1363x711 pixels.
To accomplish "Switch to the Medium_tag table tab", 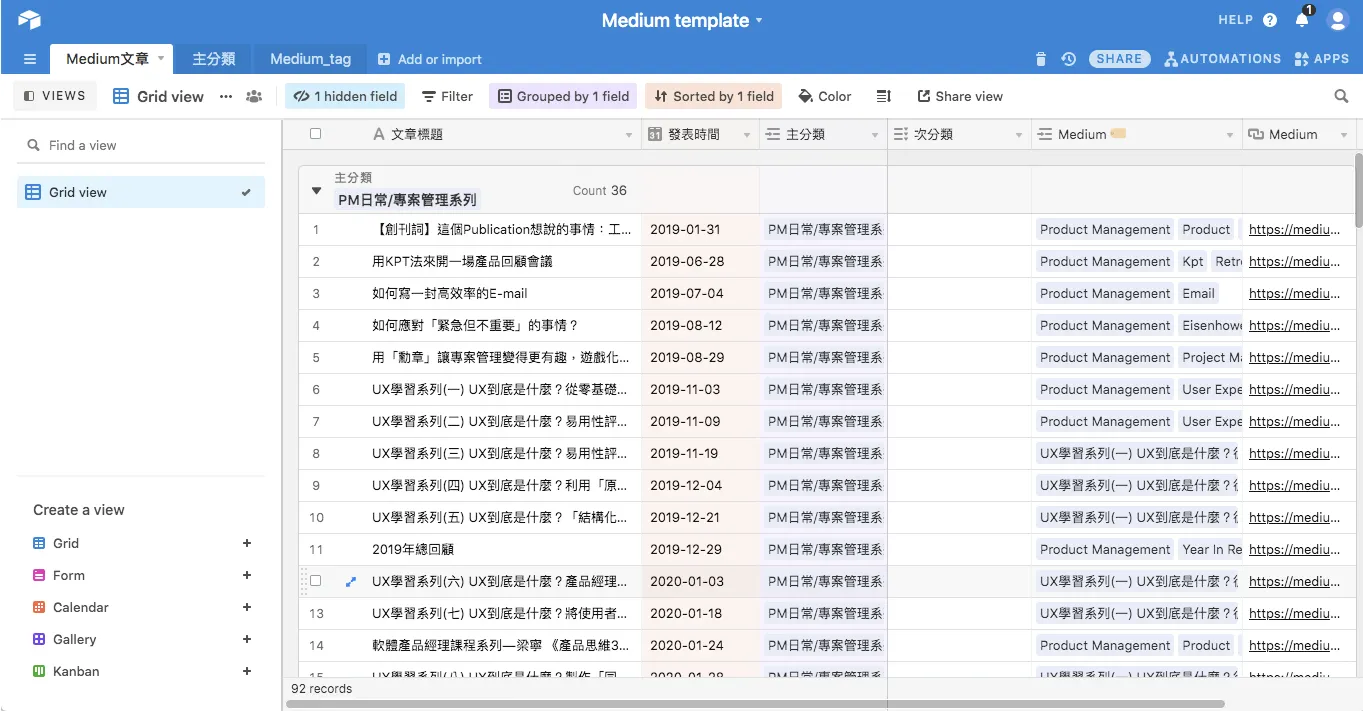I will click(x=310, y=59).
